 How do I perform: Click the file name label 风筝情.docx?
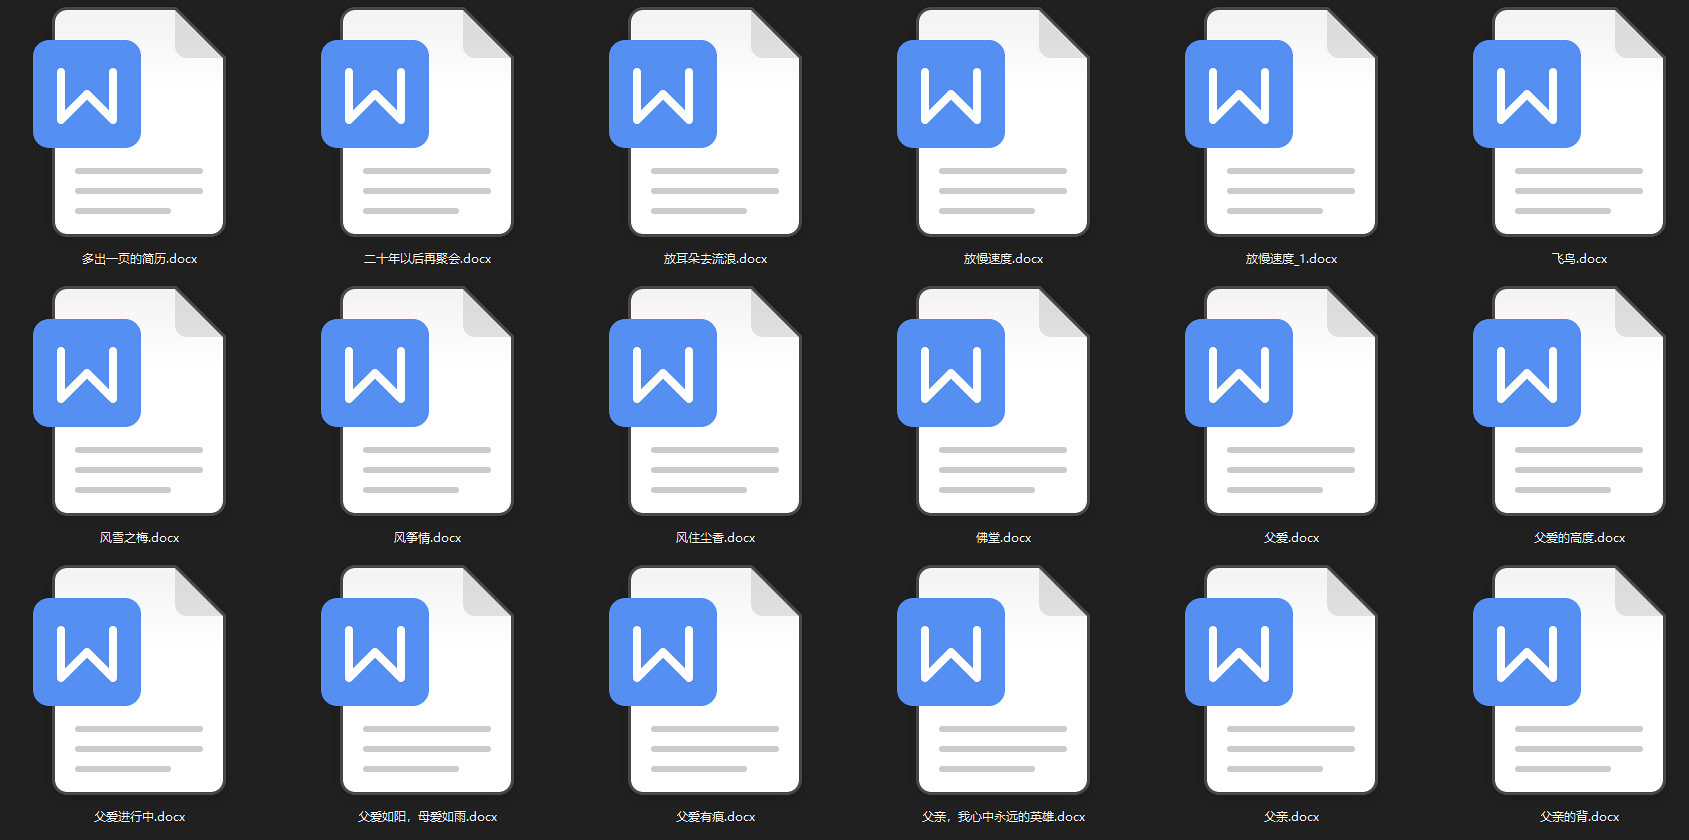[x=428, y=538]
